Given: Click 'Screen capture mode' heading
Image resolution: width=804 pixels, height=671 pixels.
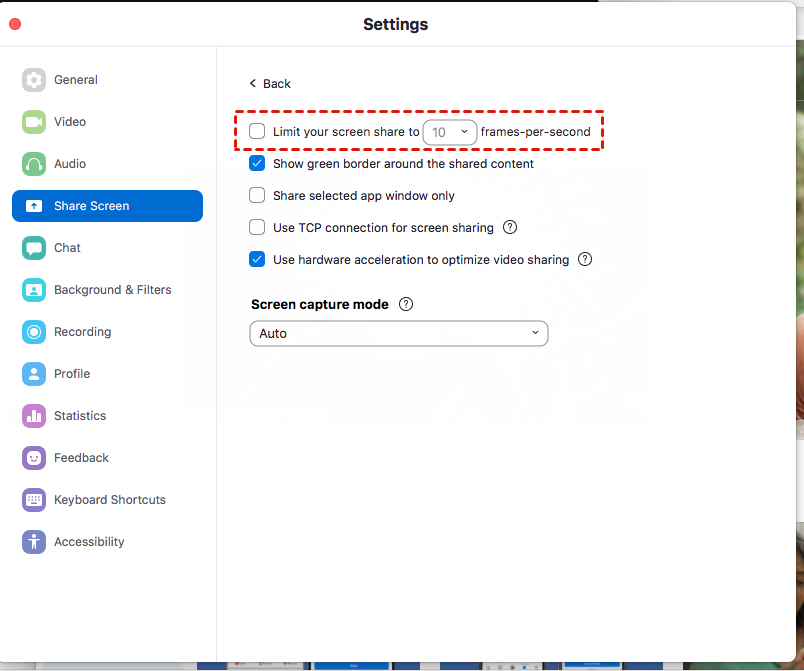Looking at the screenshot, I should 320,304.
